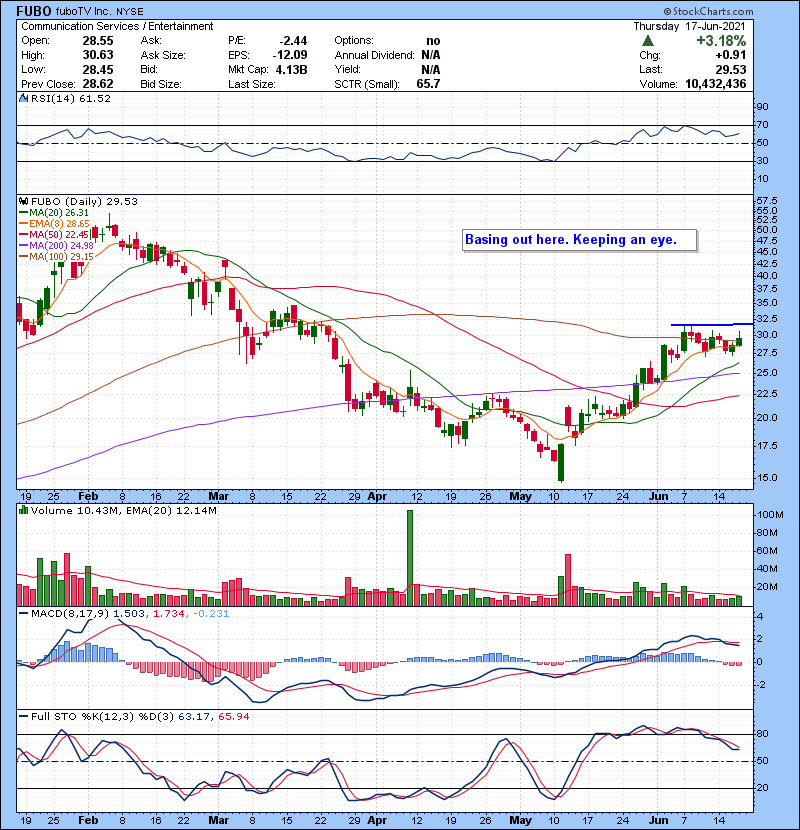Click the volume bars icon beside Volume 10.43M
Screen dimensions: 800x830
(x=24, y=510)
